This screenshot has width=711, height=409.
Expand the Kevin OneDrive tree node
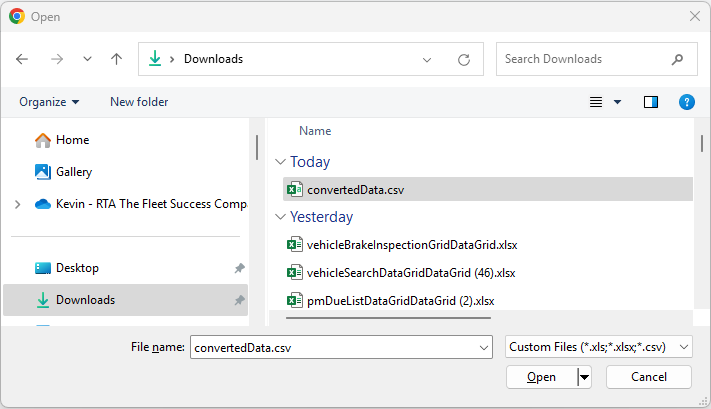(x=17, y=204)
